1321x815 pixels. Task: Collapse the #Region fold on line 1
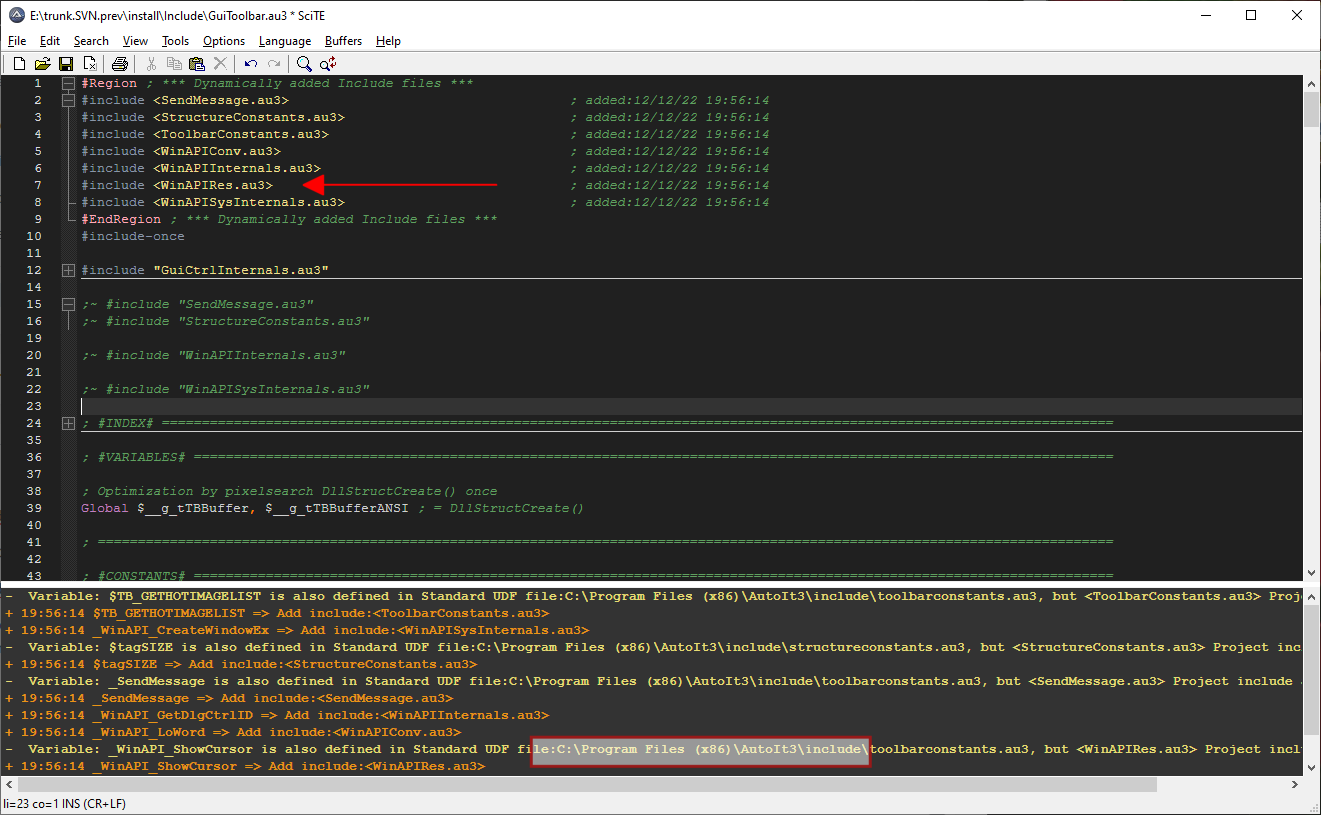[x=68, y=84]
